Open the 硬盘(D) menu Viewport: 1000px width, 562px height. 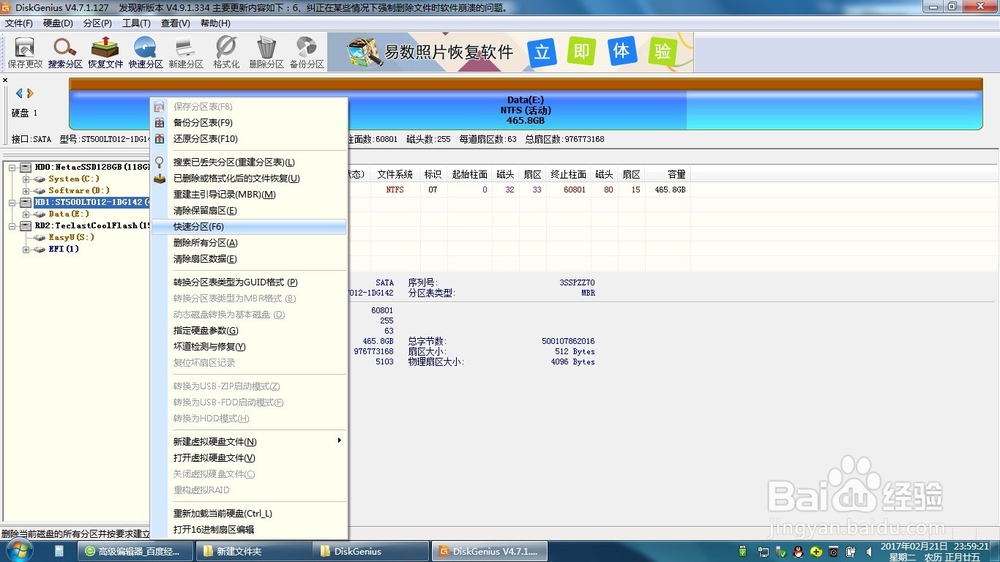pos(57,23)
